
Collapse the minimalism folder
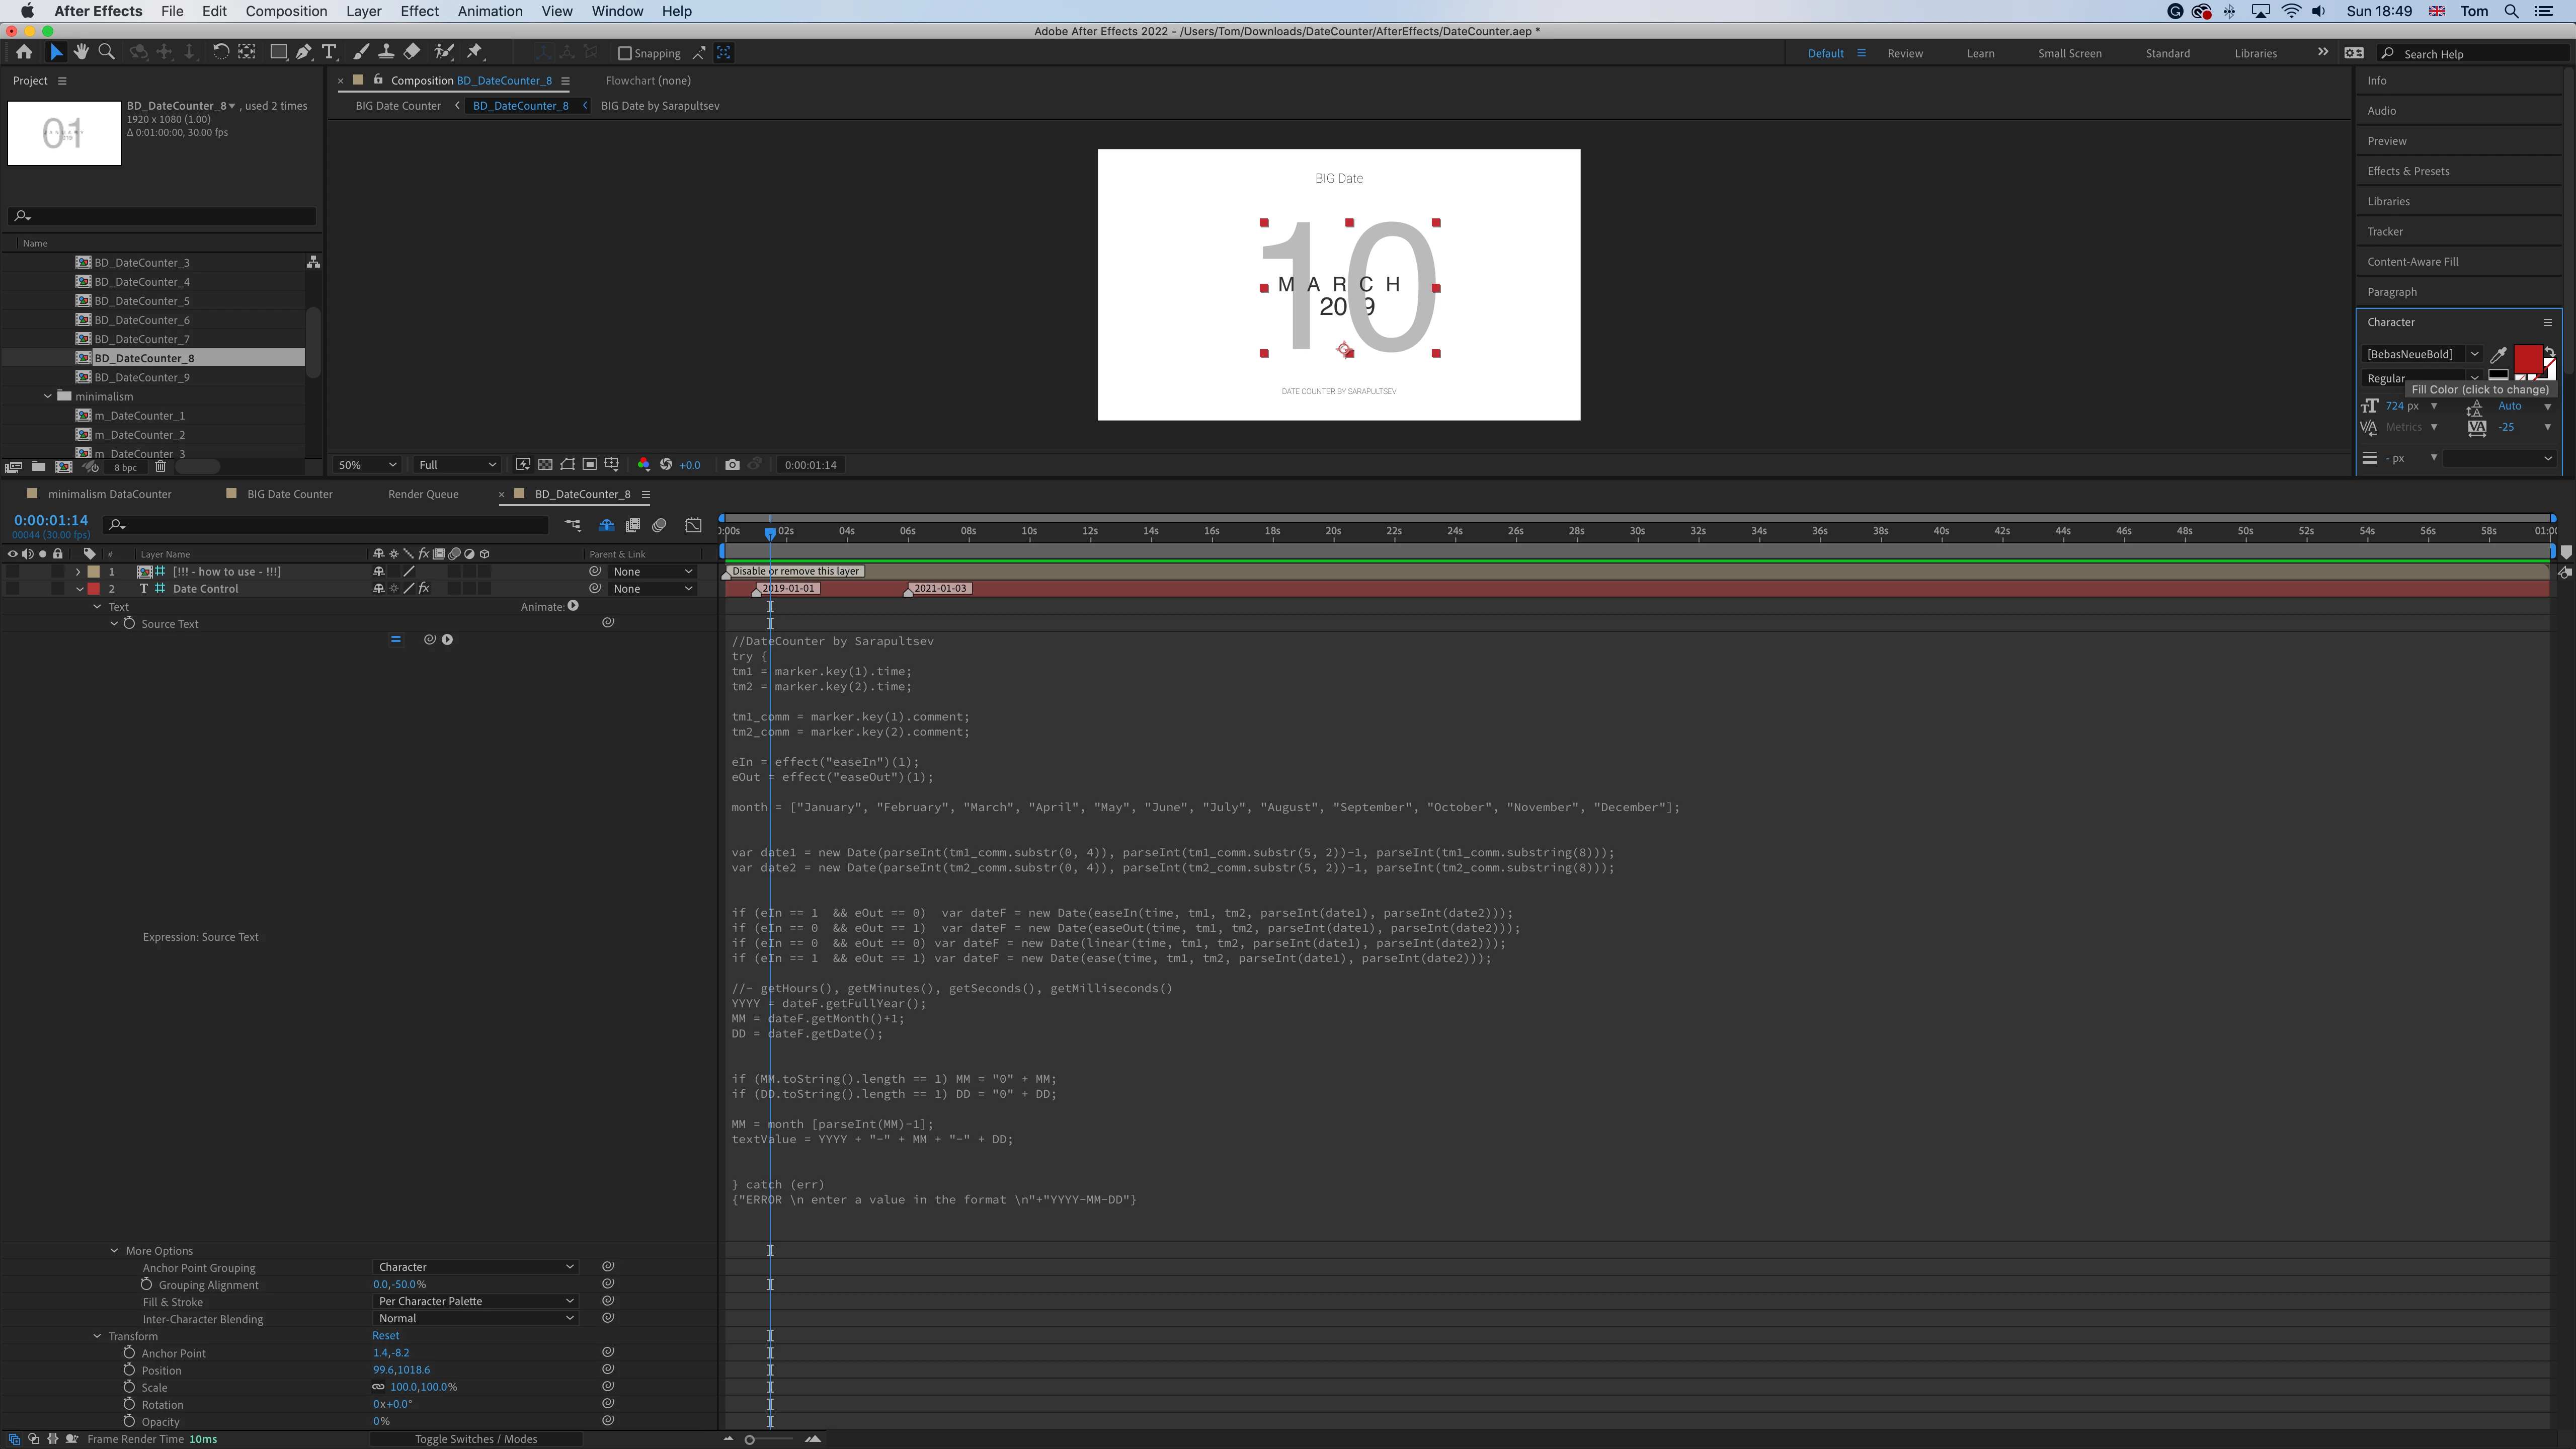48,396
